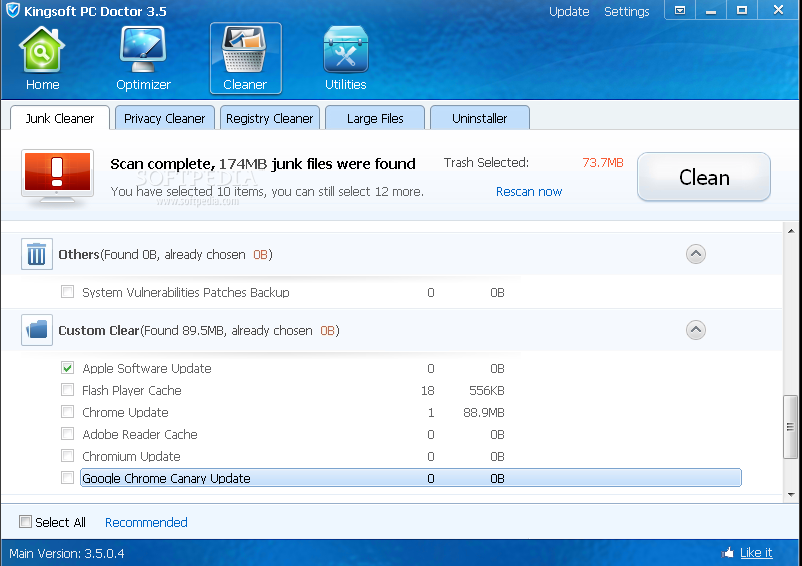This screenshot has width=802, height=566.
Task: Open the Home section icon
Action: 42,51
